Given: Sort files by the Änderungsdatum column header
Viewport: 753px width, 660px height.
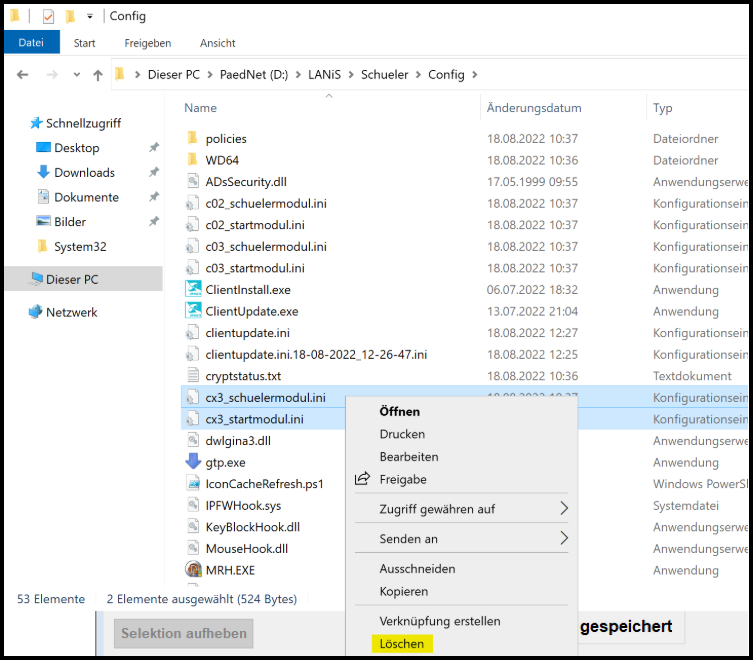Looking at the screenshot, I should pyautogui.click(x=533, y=108).
